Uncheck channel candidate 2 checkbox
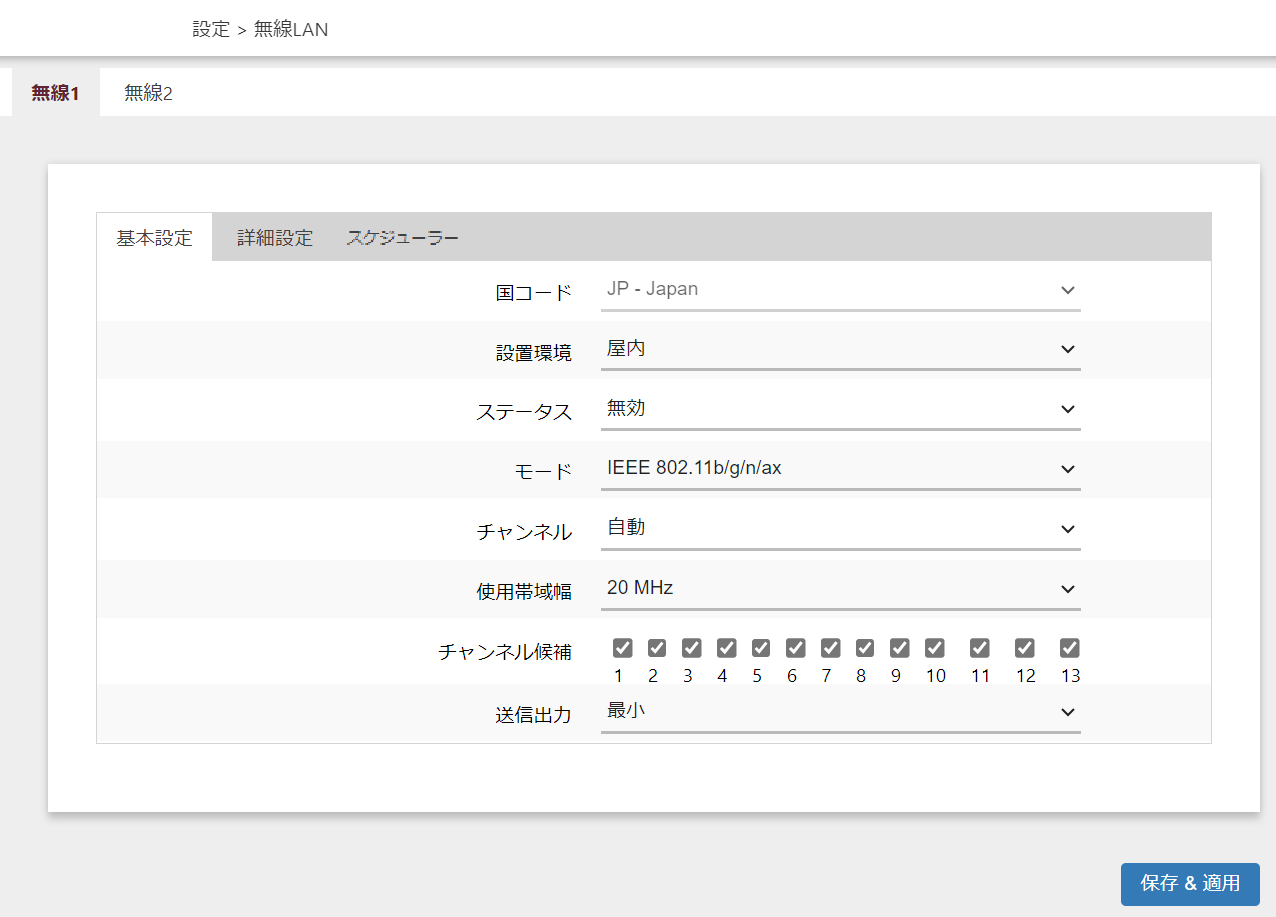 pyautogui.click(x=657, y=648)
